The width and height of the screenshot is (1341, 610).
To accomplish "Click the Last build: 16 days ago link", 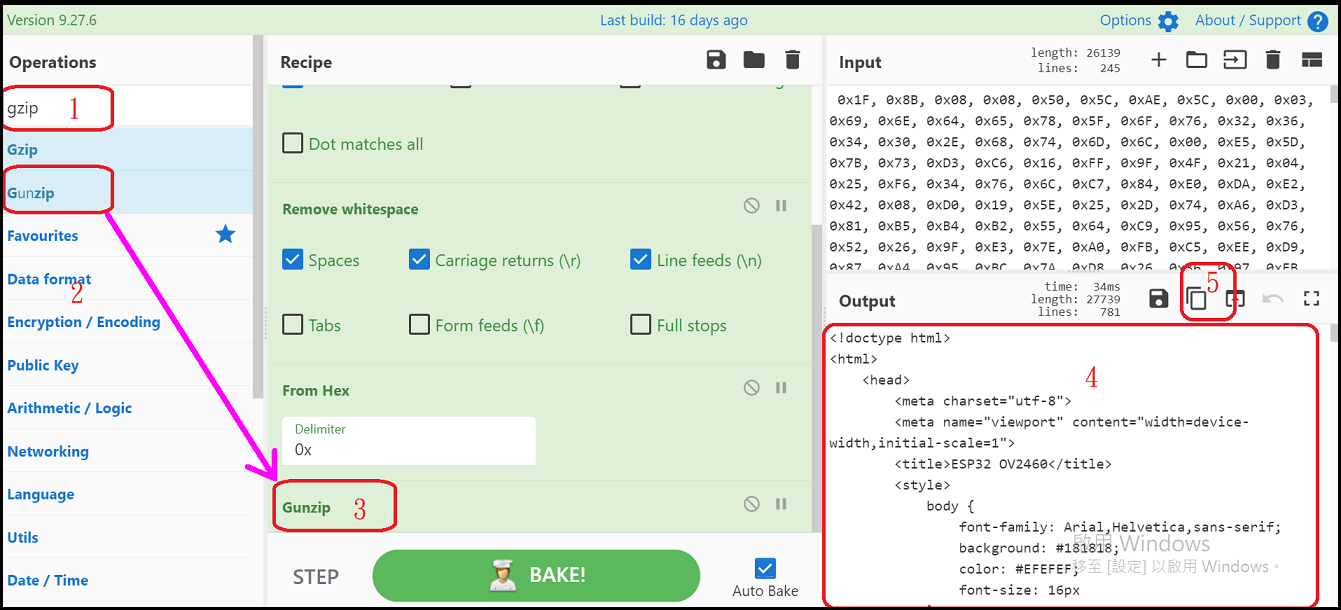I will (x=674, y=20).
